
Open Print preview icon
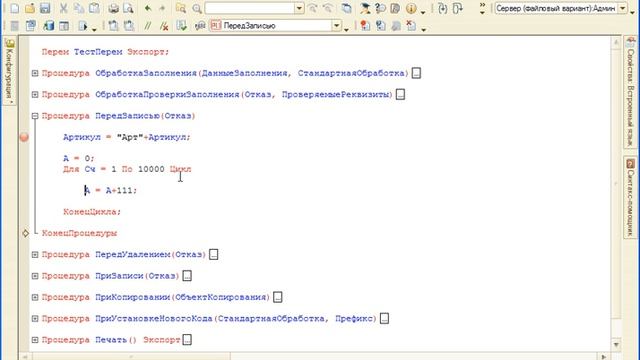click(129, 8)
